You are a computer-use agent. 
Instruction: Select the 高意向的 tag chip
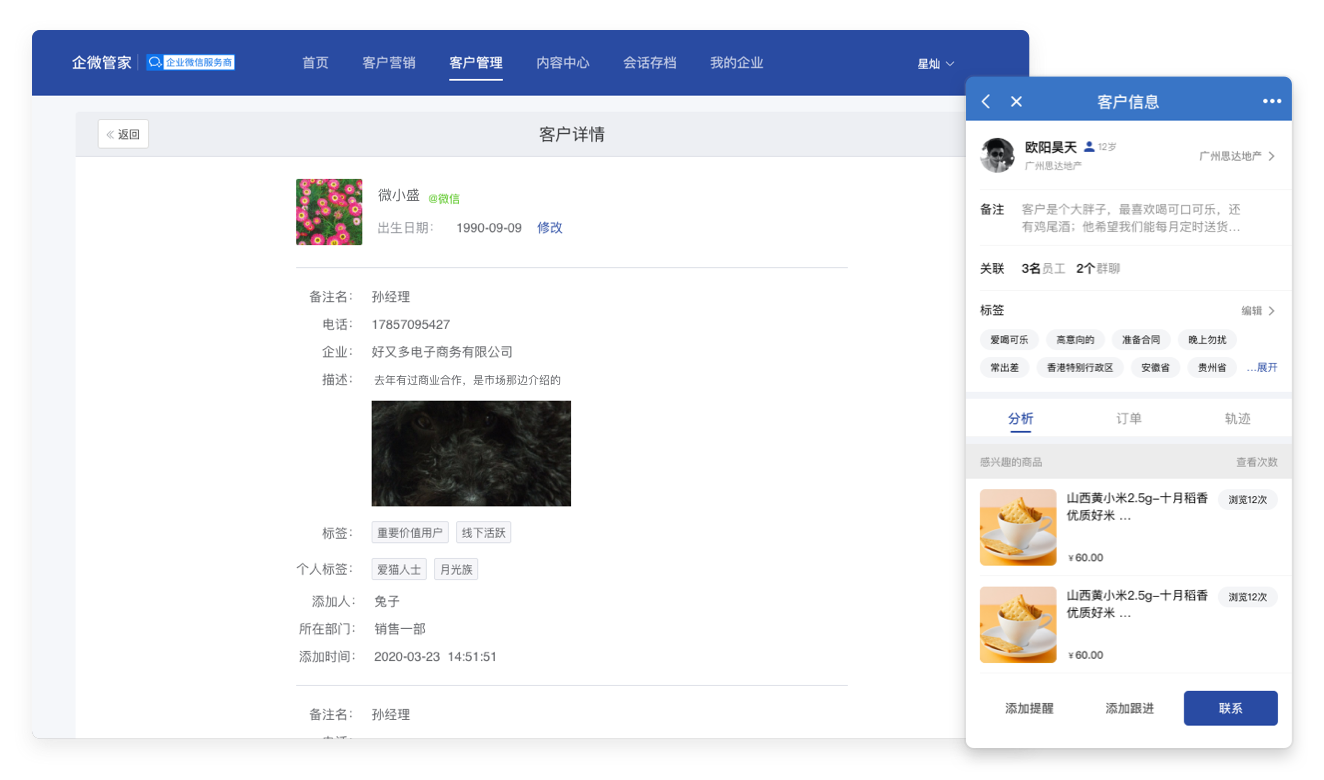click(x=1076, y=340)
